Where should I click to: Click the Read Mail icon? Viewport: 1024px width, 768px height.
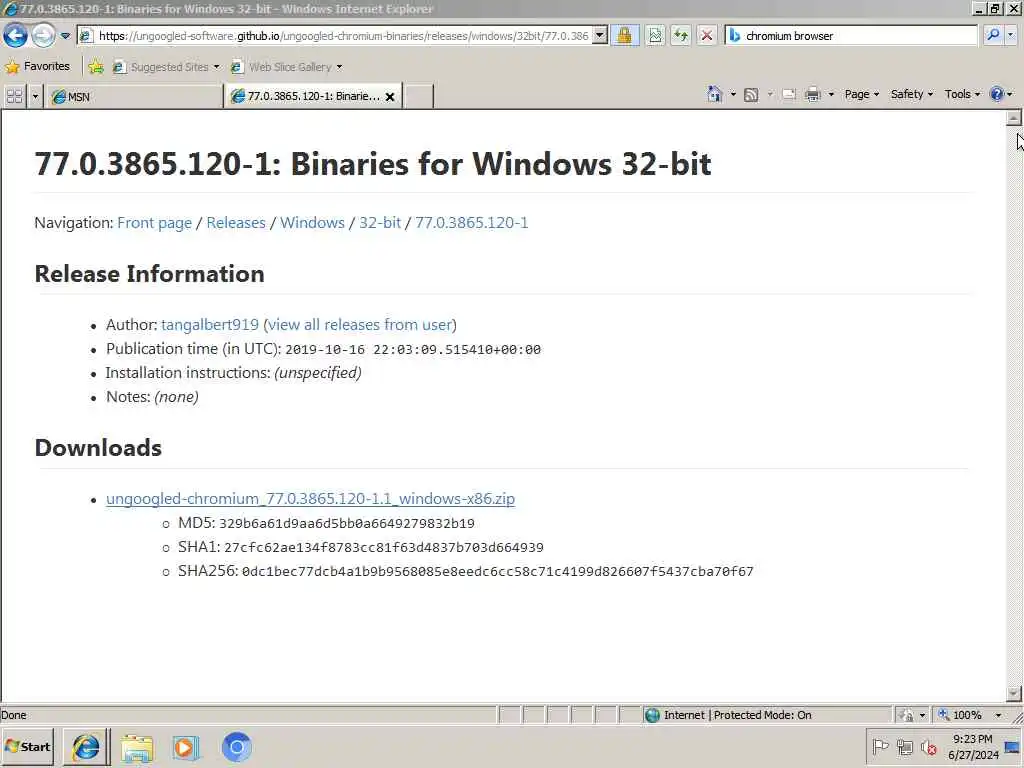click(789, 95)
